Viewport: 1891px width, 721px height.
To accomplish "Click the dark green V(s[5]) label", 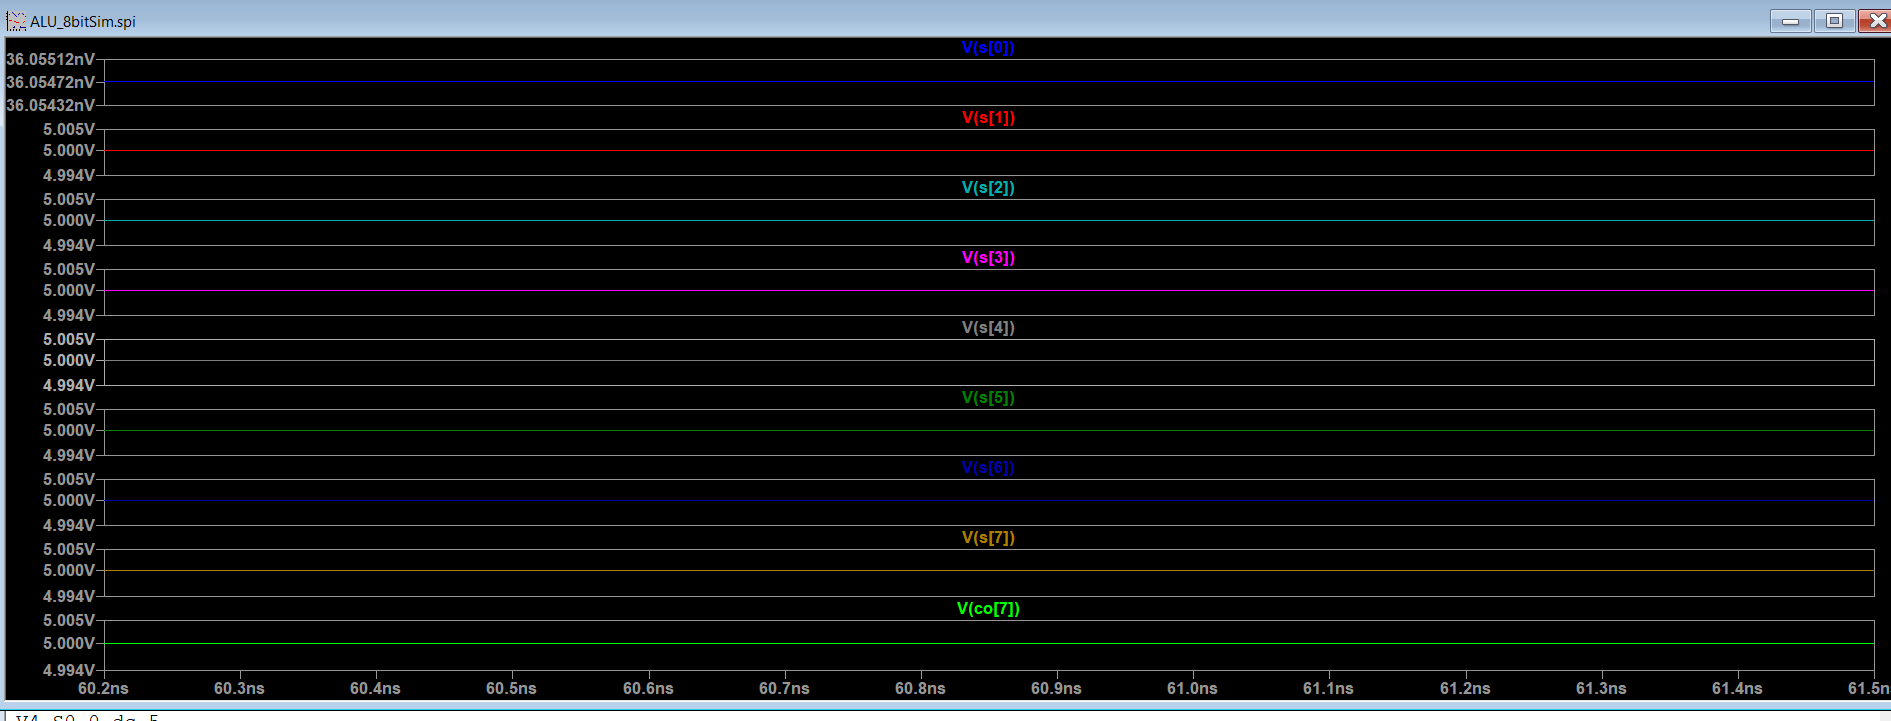I will [x=988, y=398].
